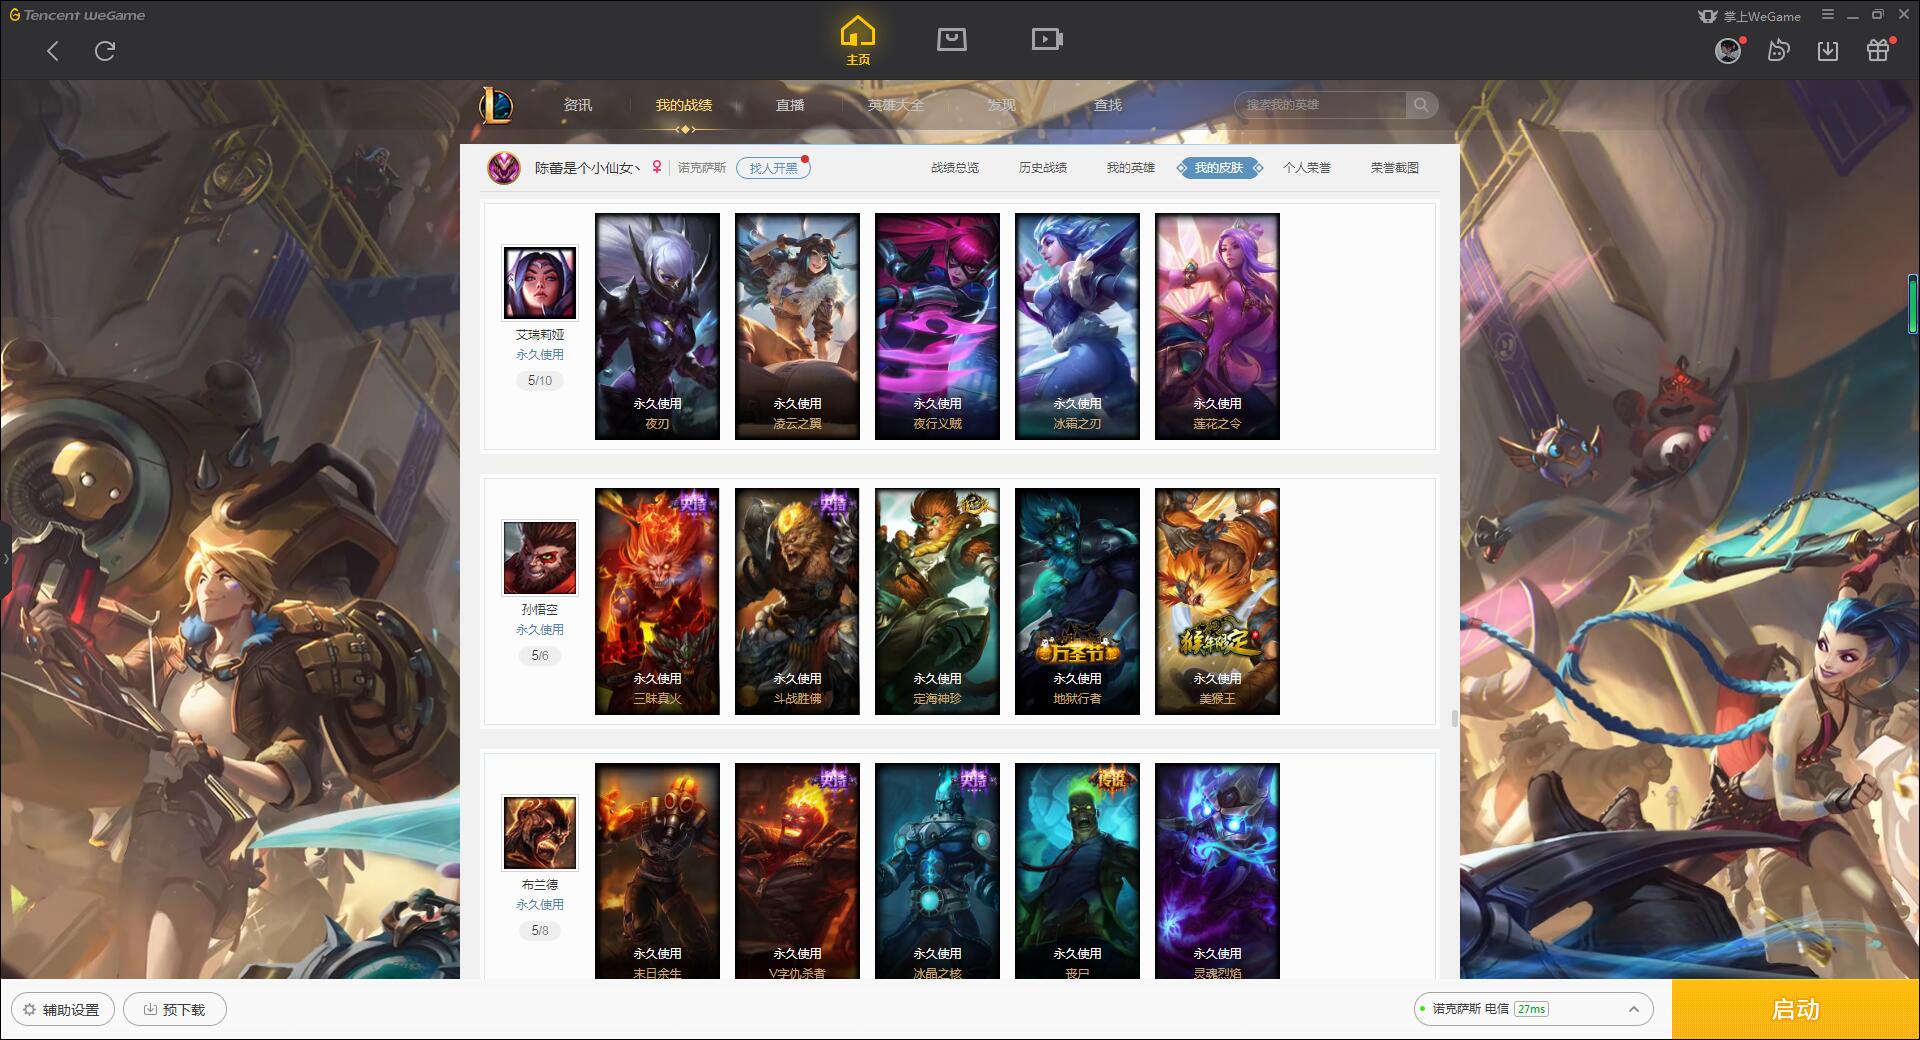Switch to 战绩总览 sub-tab
Image resolution: width=1920 pixels, height=1040 pixels.
click(x=955, y=168)
